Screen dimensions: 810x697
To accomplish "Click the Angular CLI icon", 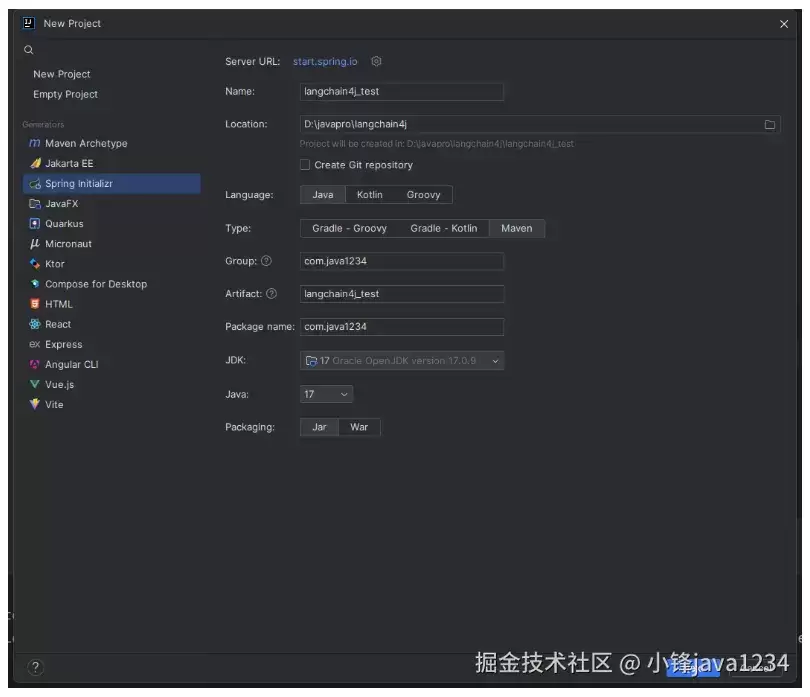I will click(35, 364).
